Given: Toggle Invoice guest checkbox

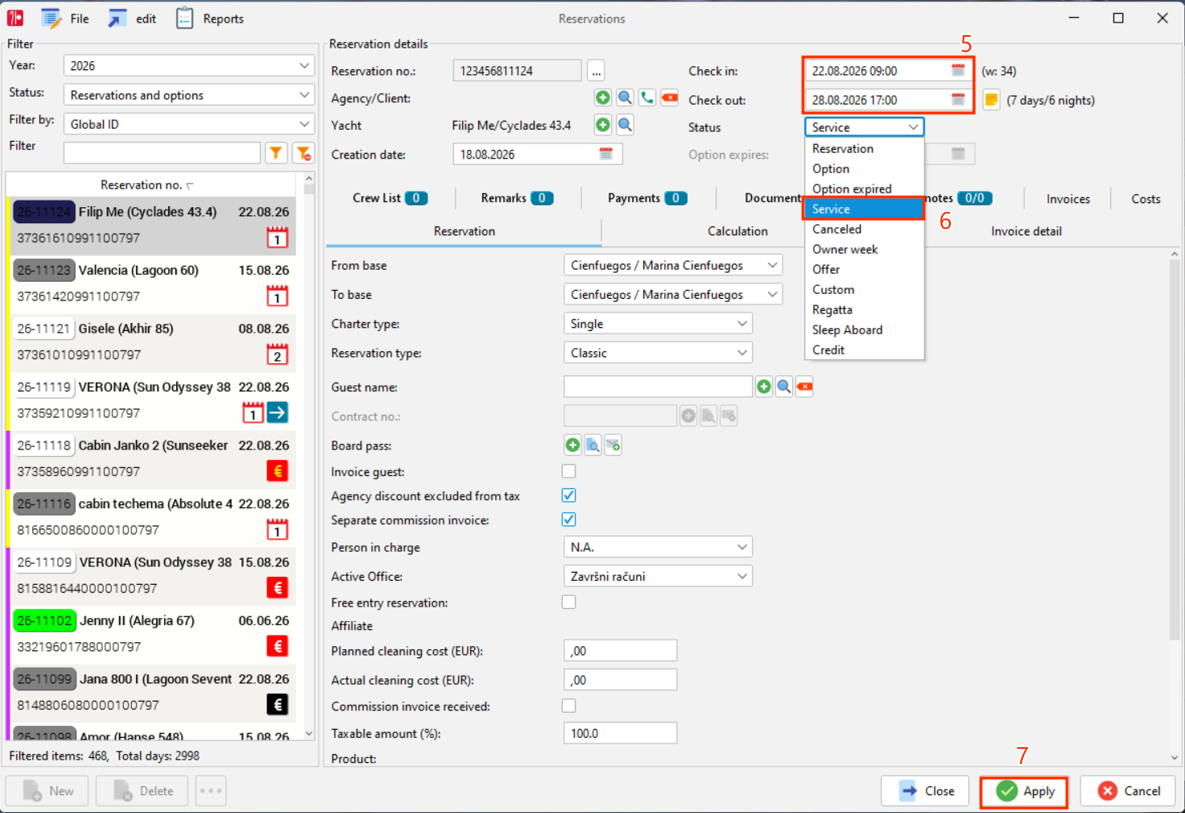Looking at the screenshot, I should [x=569, y=471].
